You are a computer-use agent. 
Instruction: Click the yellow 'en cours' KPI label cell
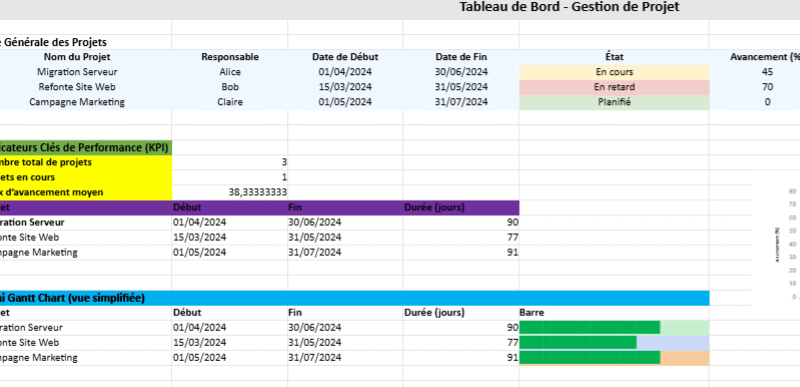(x=86, y=177)
